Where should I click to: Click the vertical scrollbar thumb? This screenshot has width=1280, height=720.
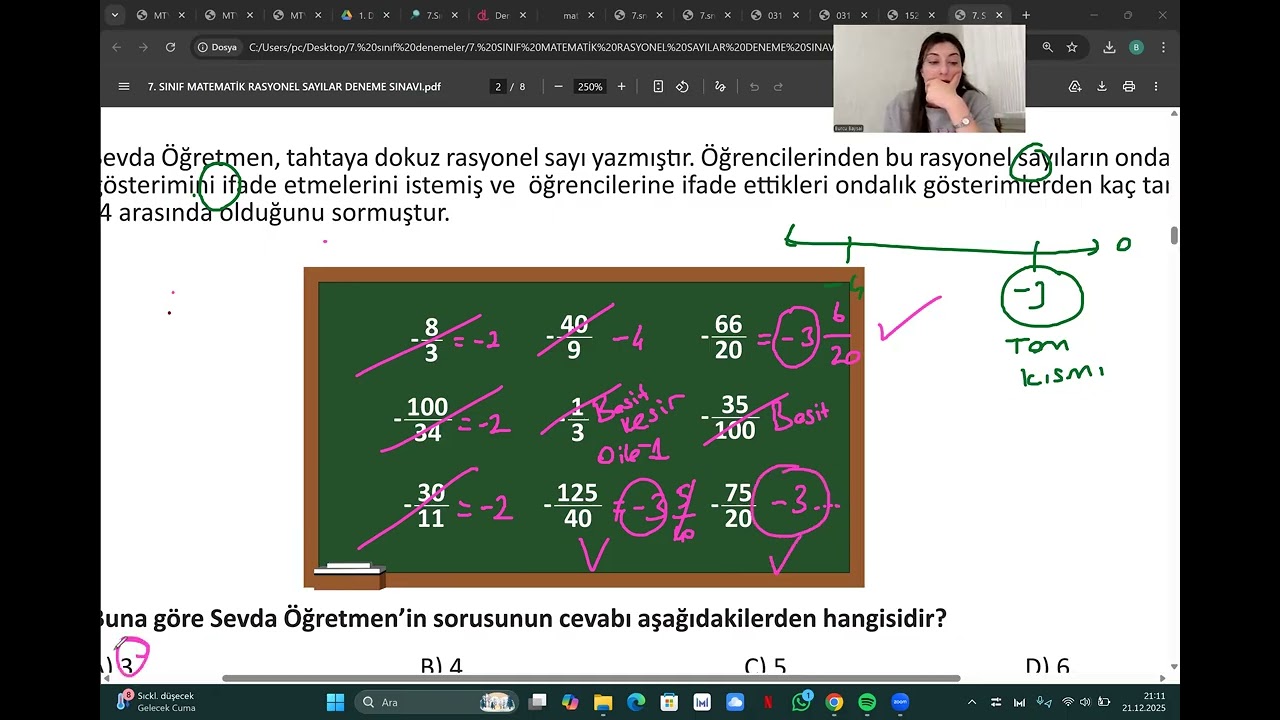coord(1174,235)
